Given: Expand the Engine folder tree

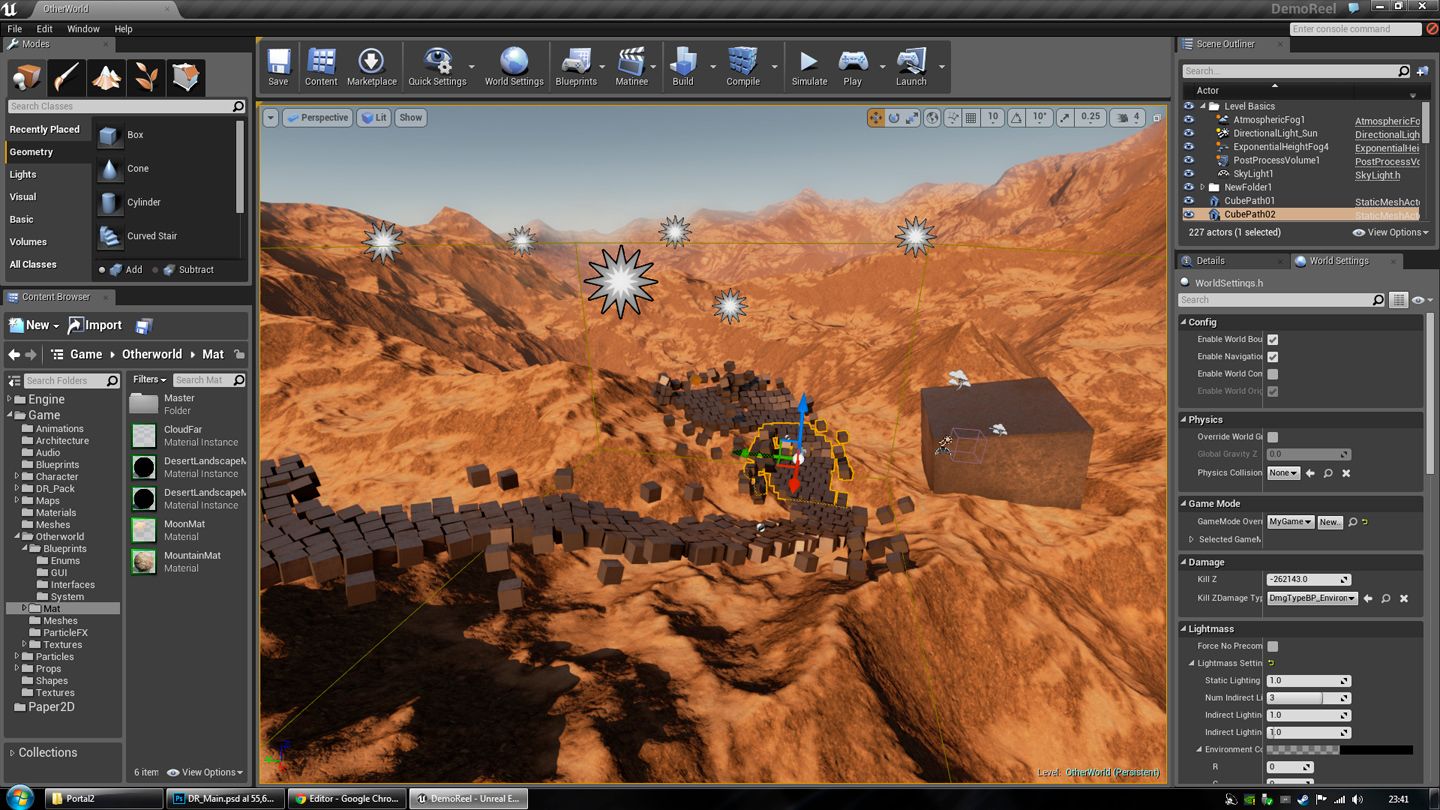Looking at the screenshot, I should point(10,399).
